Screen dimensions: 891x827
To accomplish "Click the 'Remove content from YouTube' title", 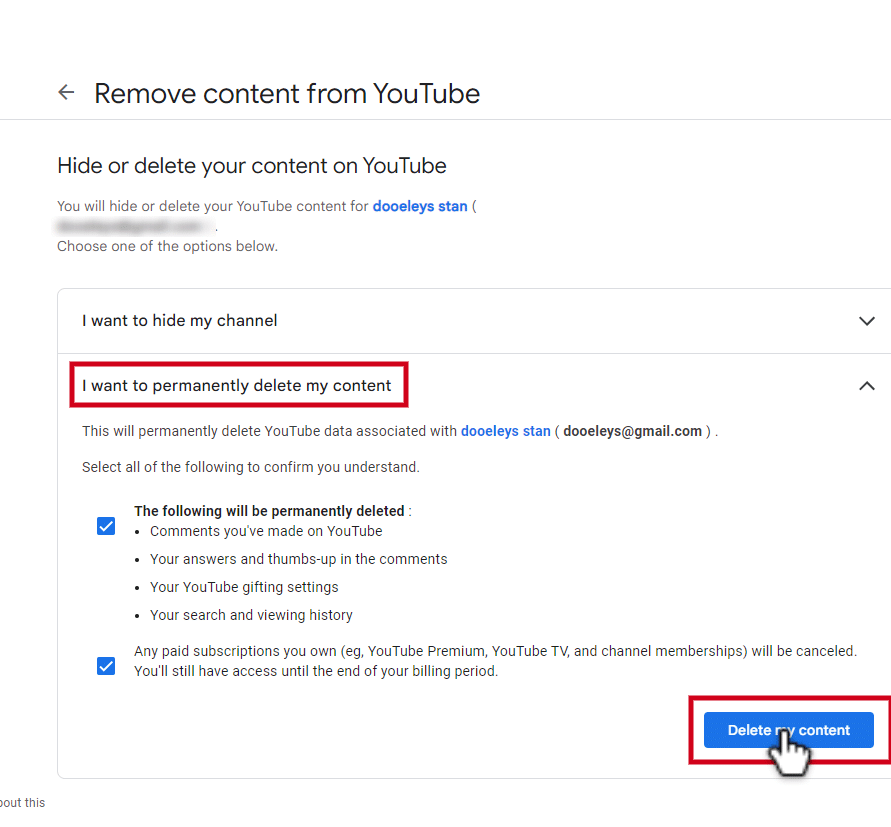I will (x=287, y=94).
